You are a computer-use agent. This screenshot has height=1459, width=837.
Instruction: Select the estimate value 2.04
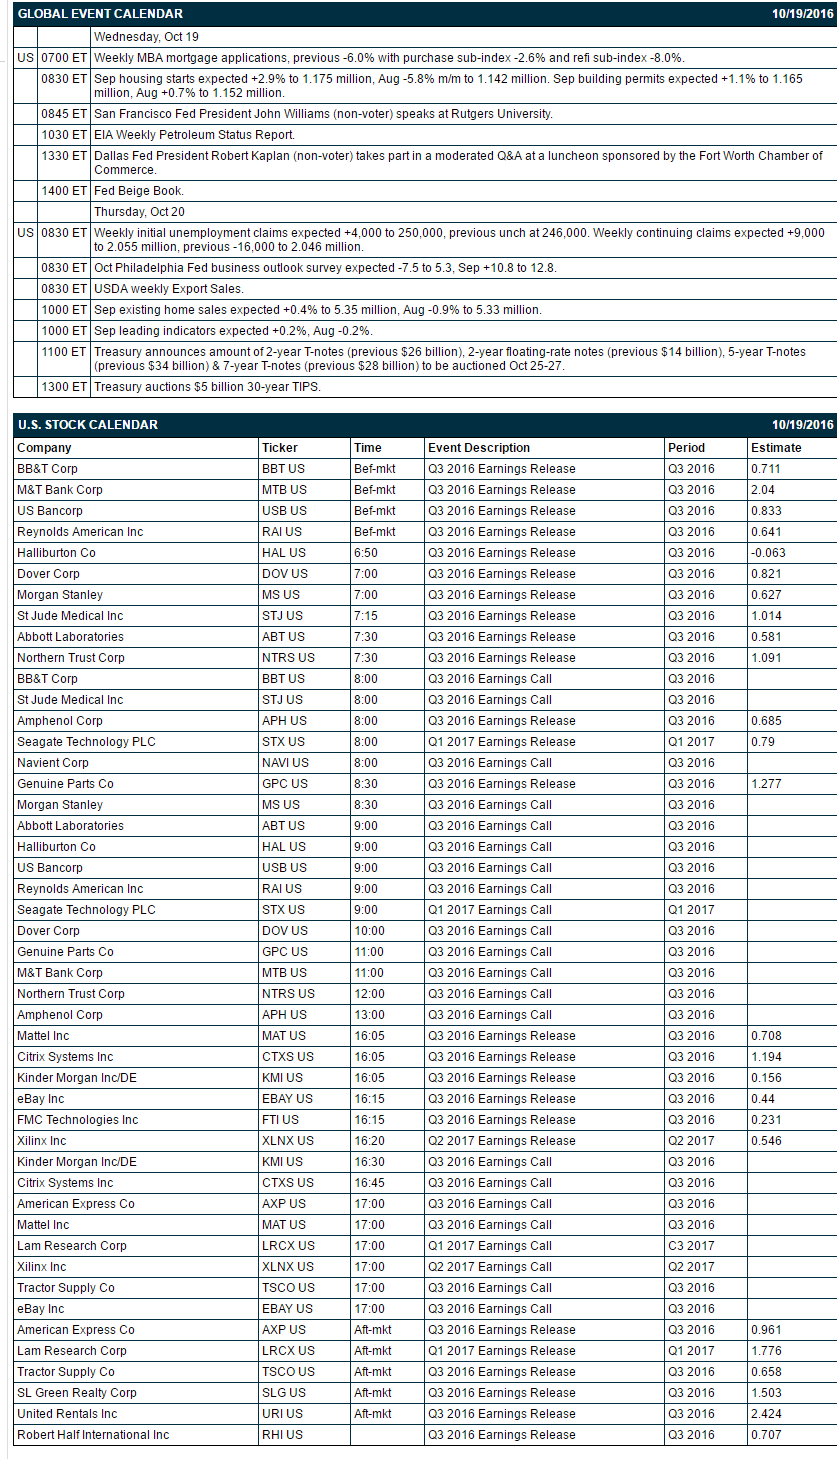pyautogui.click(x=762, y=490)
